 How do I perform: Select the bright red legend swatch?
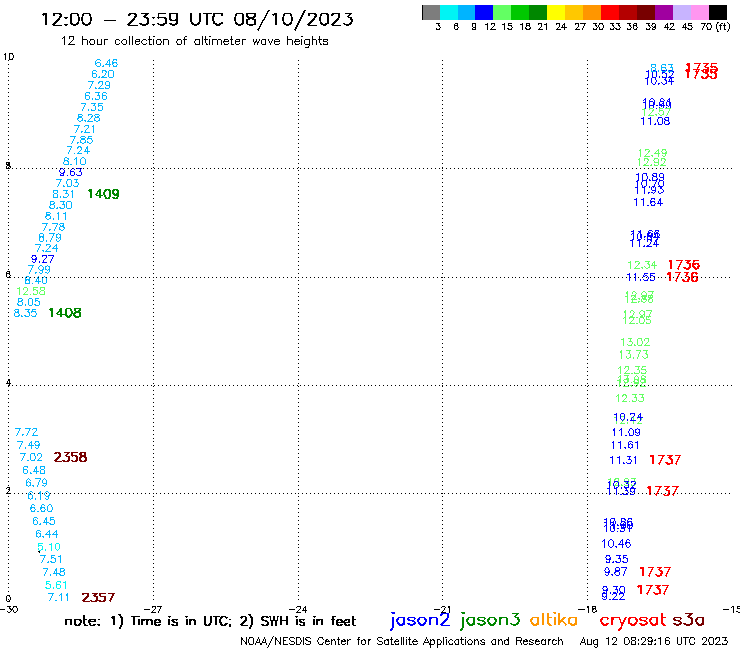tap(610, 12)
